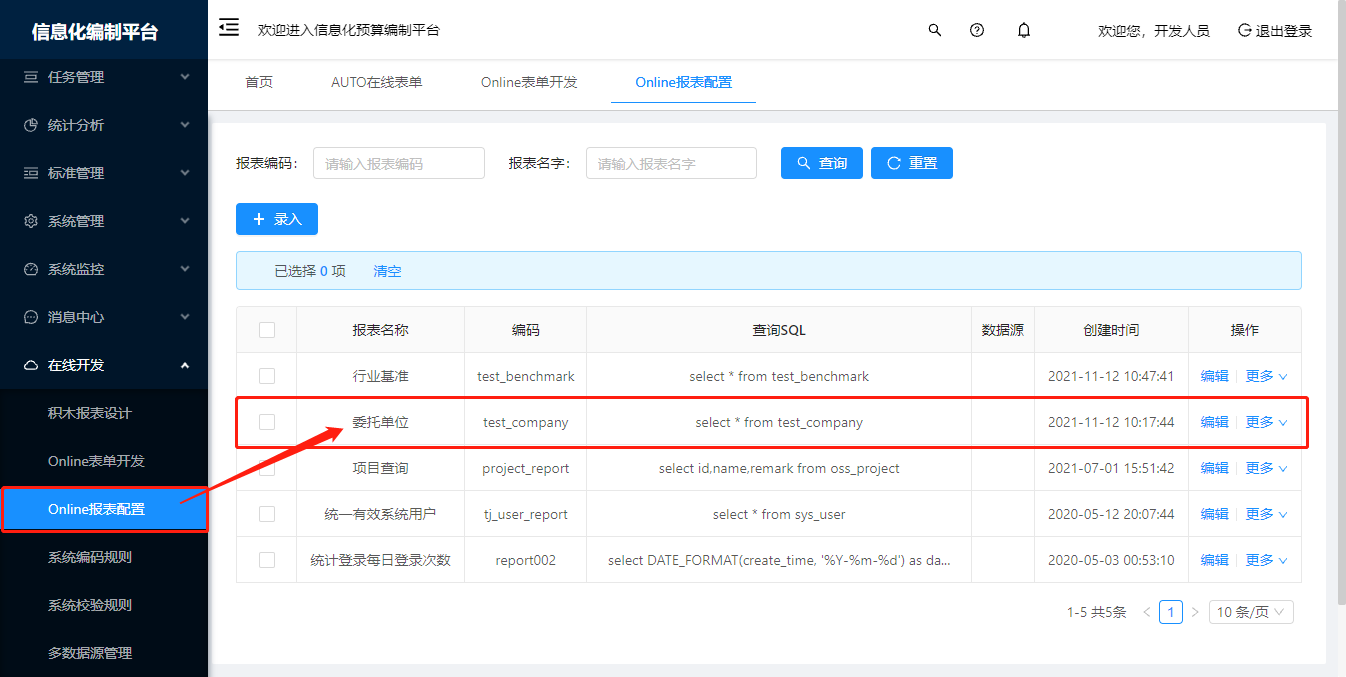This screenshot has height=677, width=1346.
Task: Open help via the question mark icon
Action: pyautogui.click(x=977, y=30)
